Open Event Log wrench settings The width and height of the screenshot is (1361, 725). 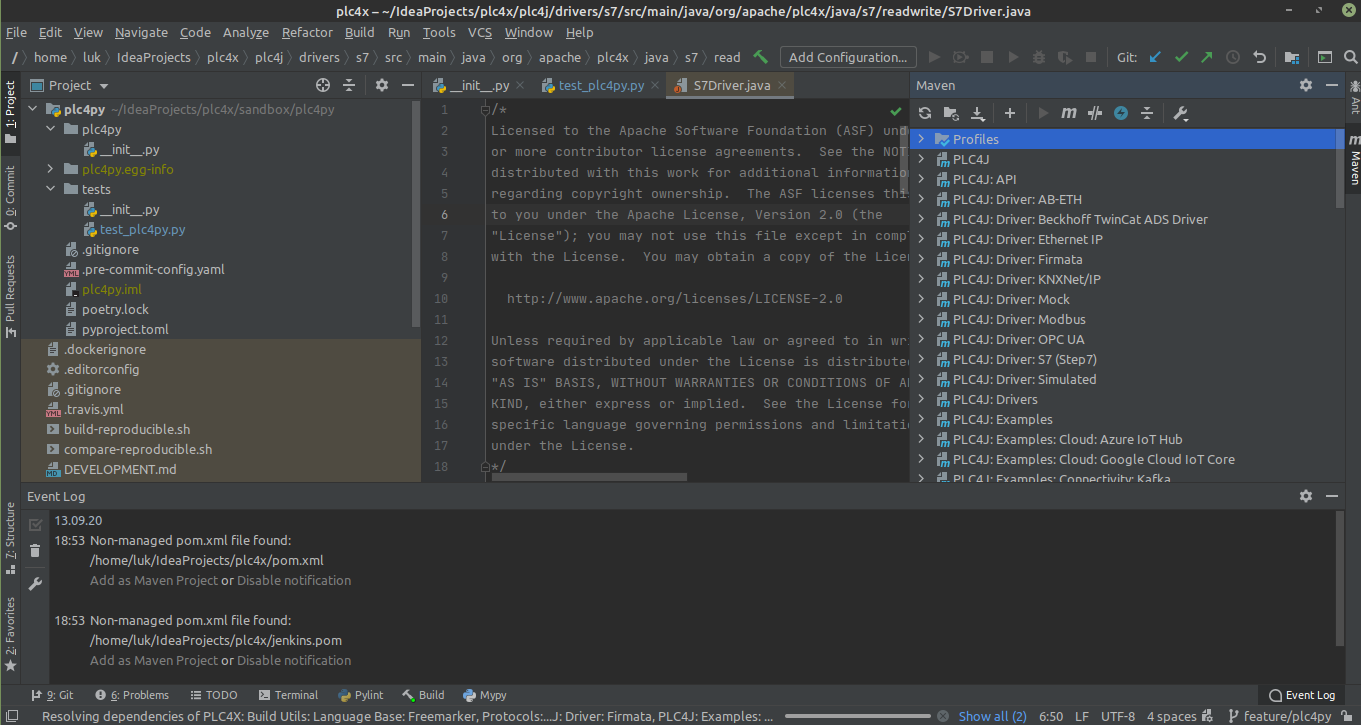(35, 584)
